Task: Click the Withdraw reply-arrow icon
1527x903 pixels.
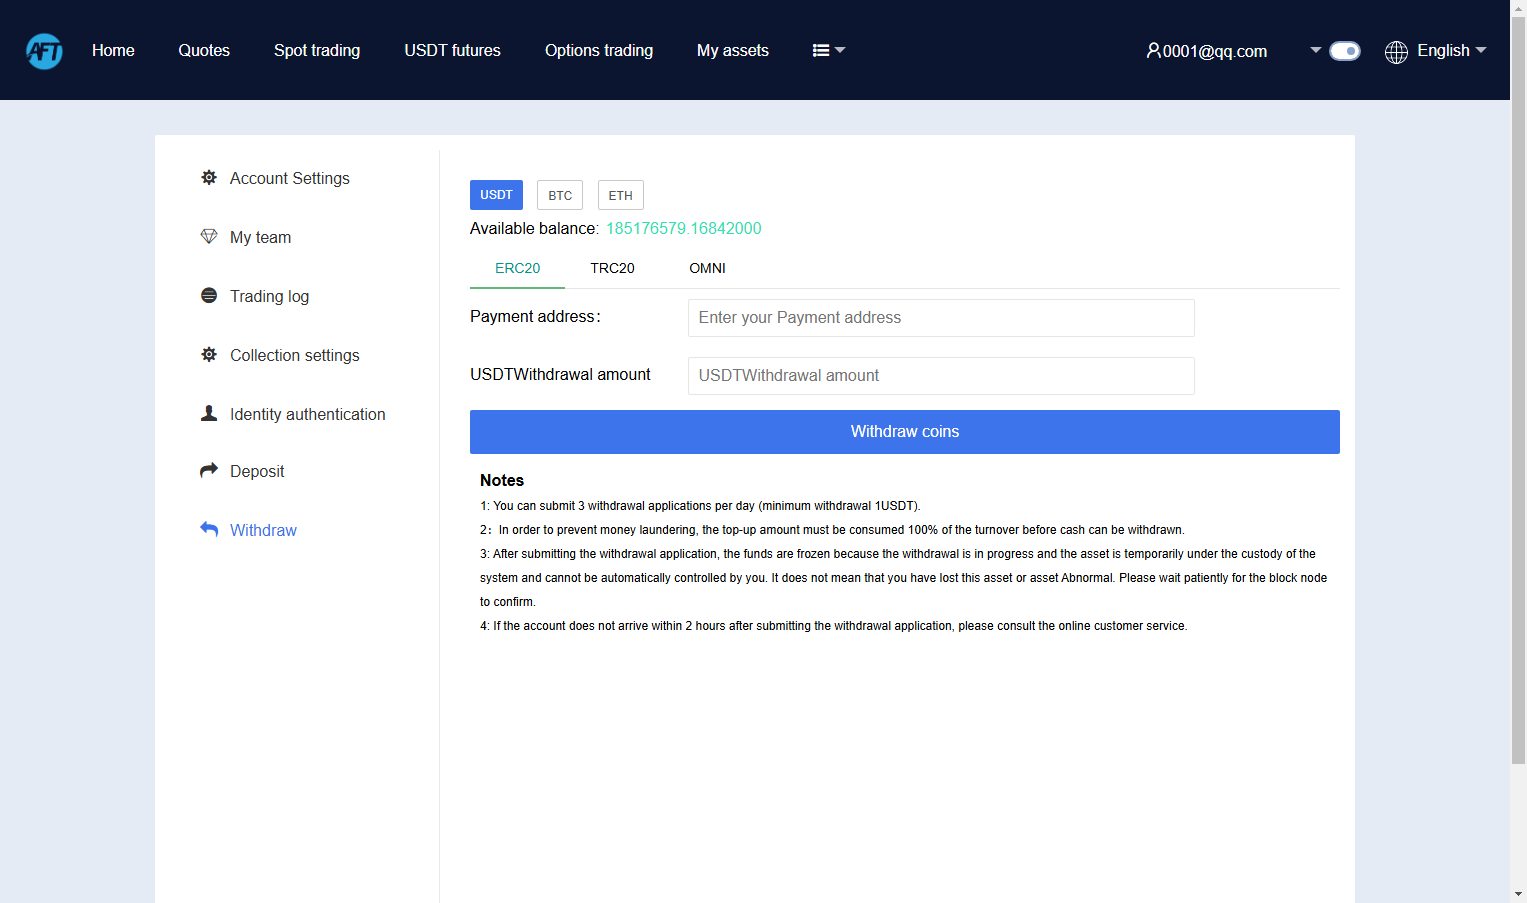Action: point(209,529)
